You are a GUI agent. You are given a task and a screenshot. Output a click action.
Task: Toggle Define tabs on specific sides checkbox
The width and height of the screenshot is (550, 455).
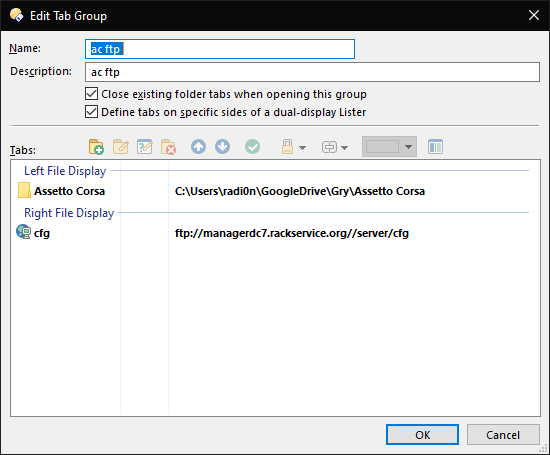point(92,112)
